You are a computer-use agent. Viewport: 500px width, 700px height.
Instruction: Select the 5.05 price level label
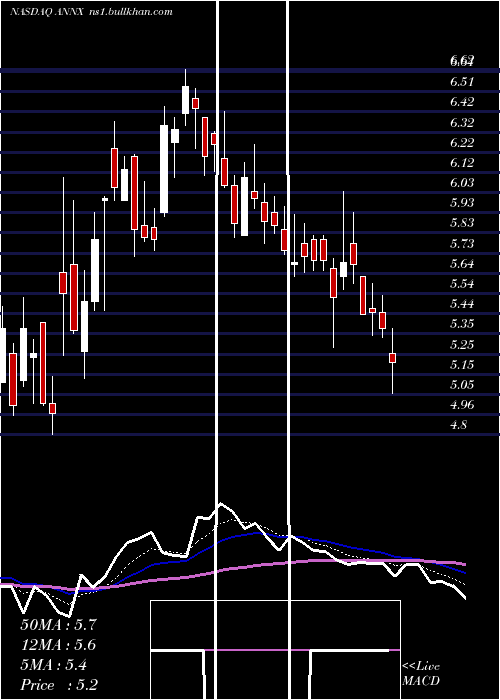pos(462,384)
